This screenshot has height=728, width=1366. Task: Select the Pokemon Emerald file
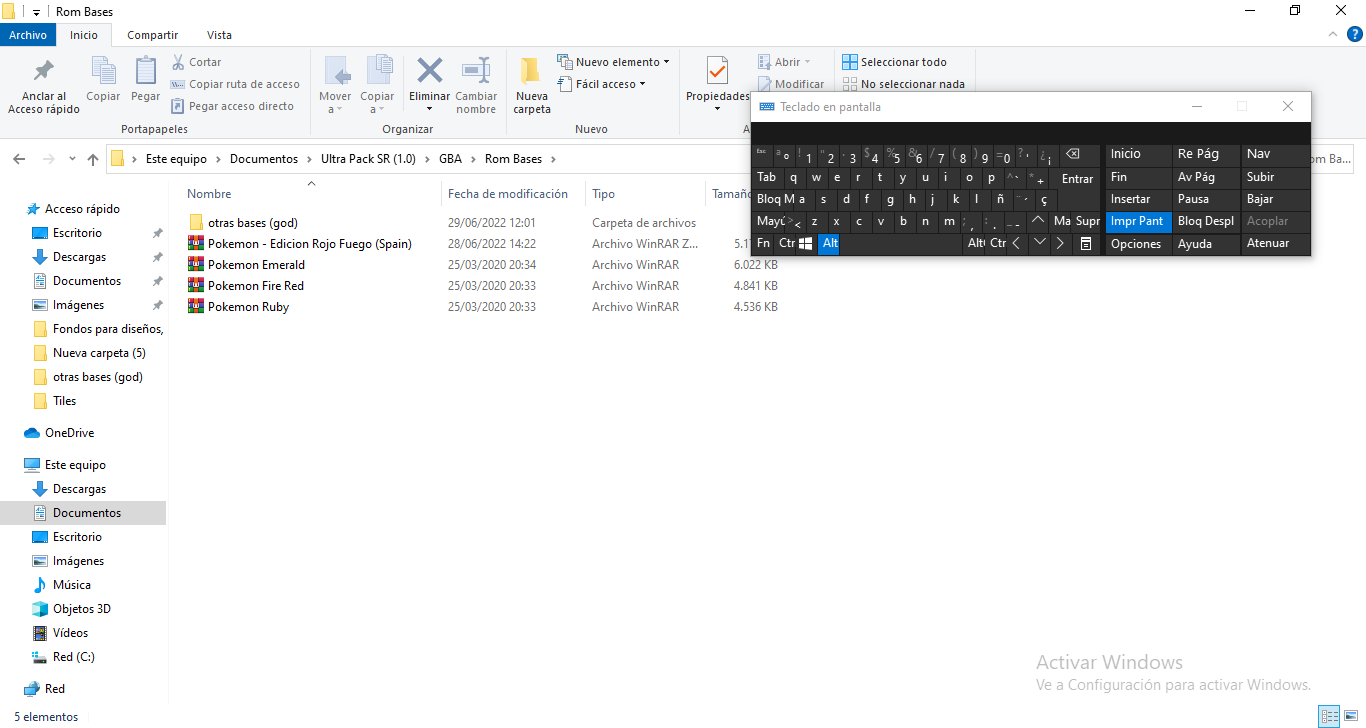click(256, 265)
